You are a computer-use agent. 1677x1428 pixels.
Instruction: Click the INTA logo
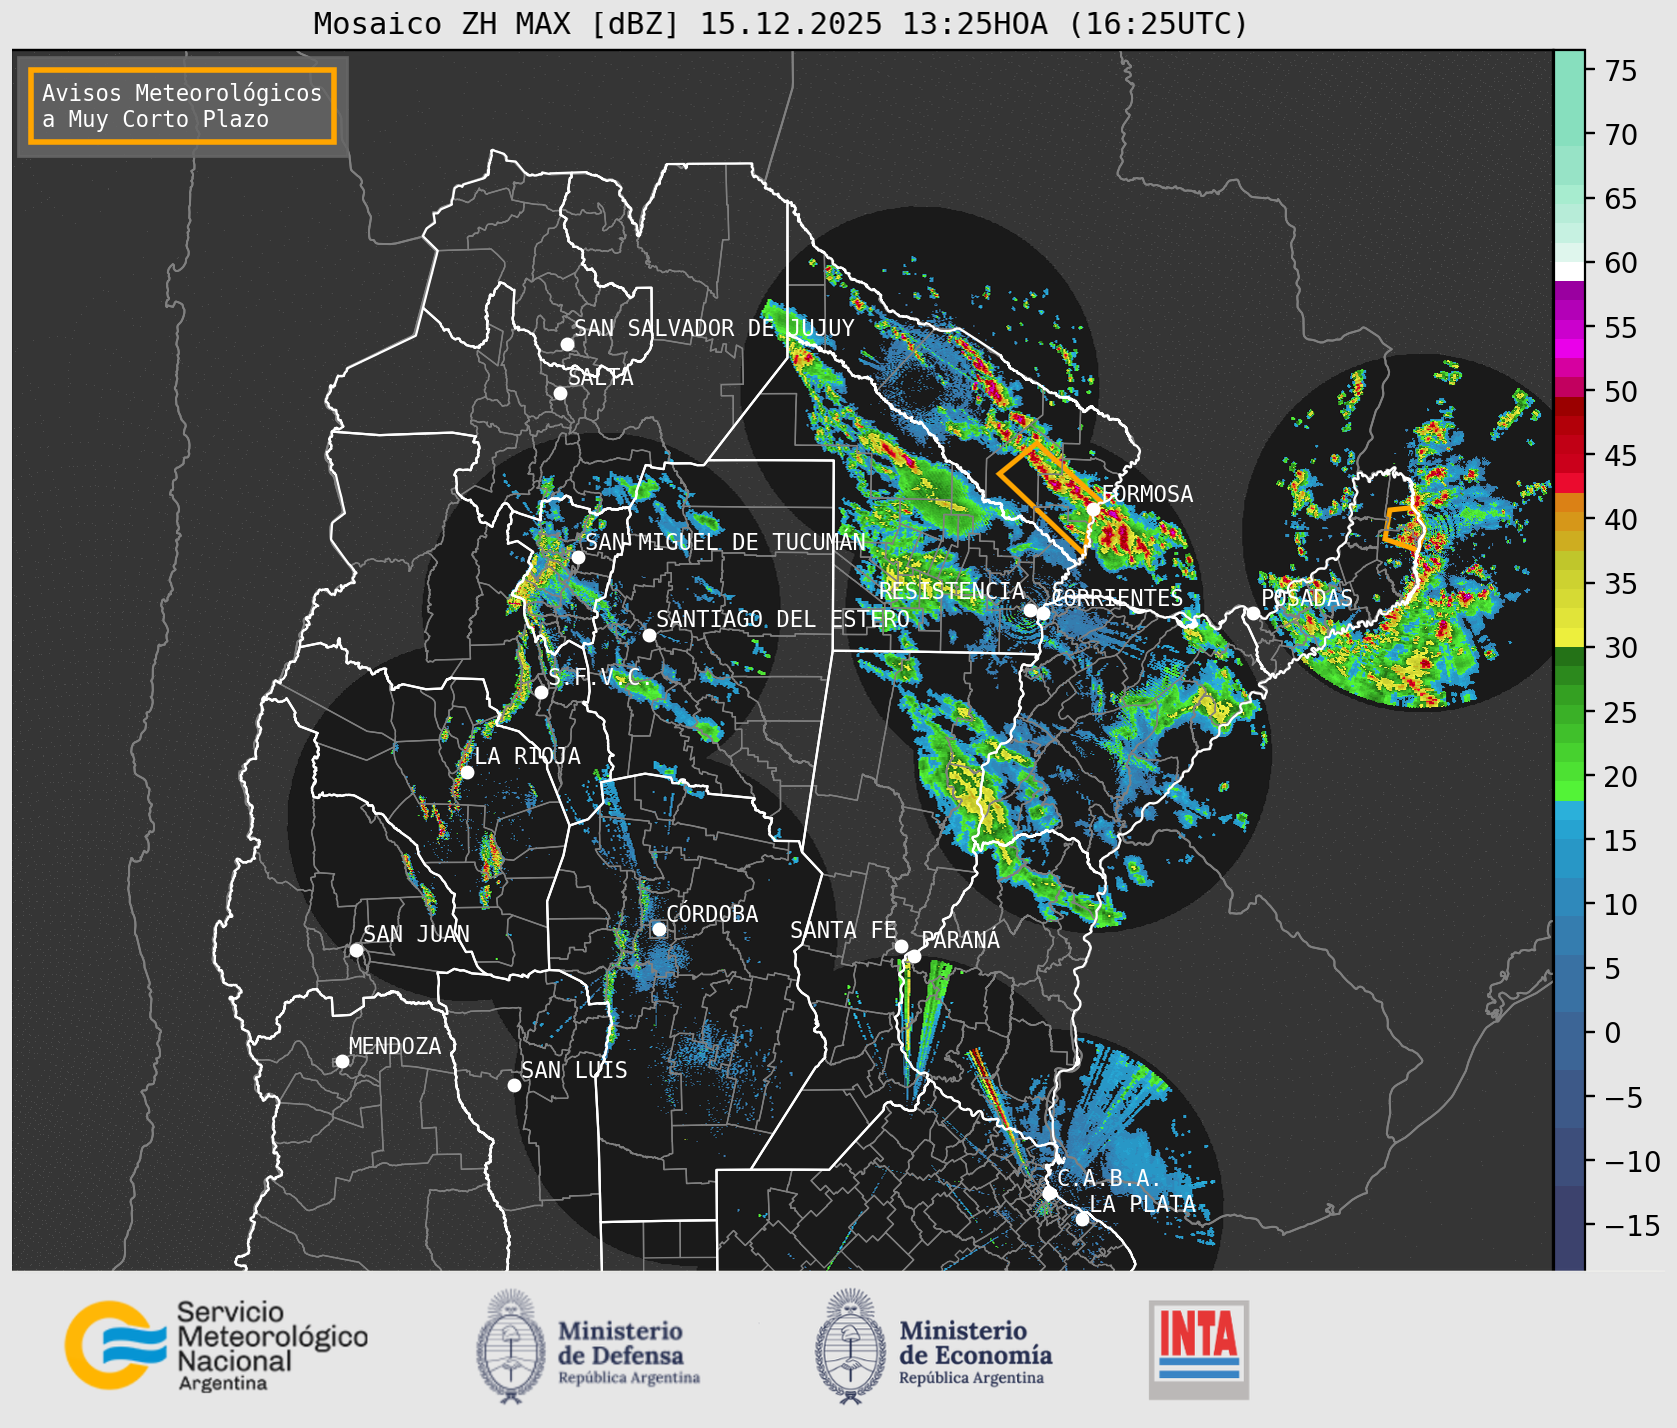point(1198,1349)
